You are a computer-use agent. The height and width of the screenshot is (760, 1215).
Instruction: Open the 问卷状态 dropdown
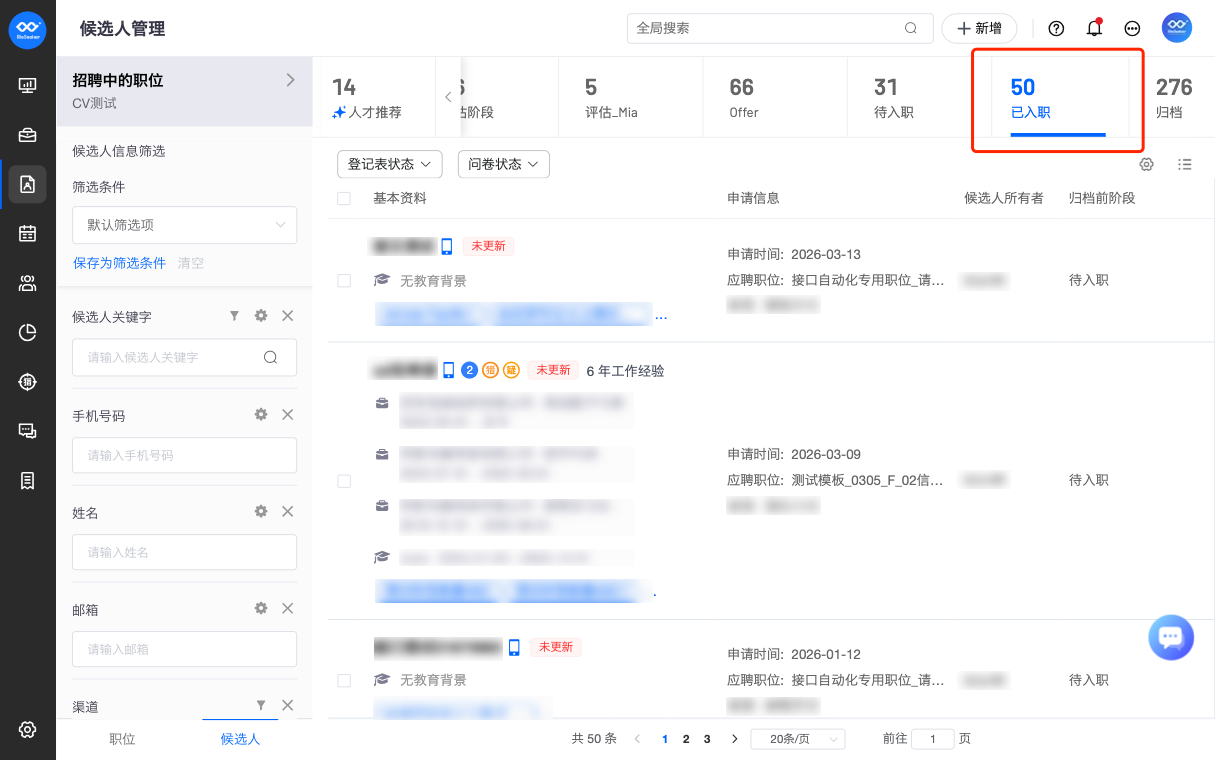504,164
